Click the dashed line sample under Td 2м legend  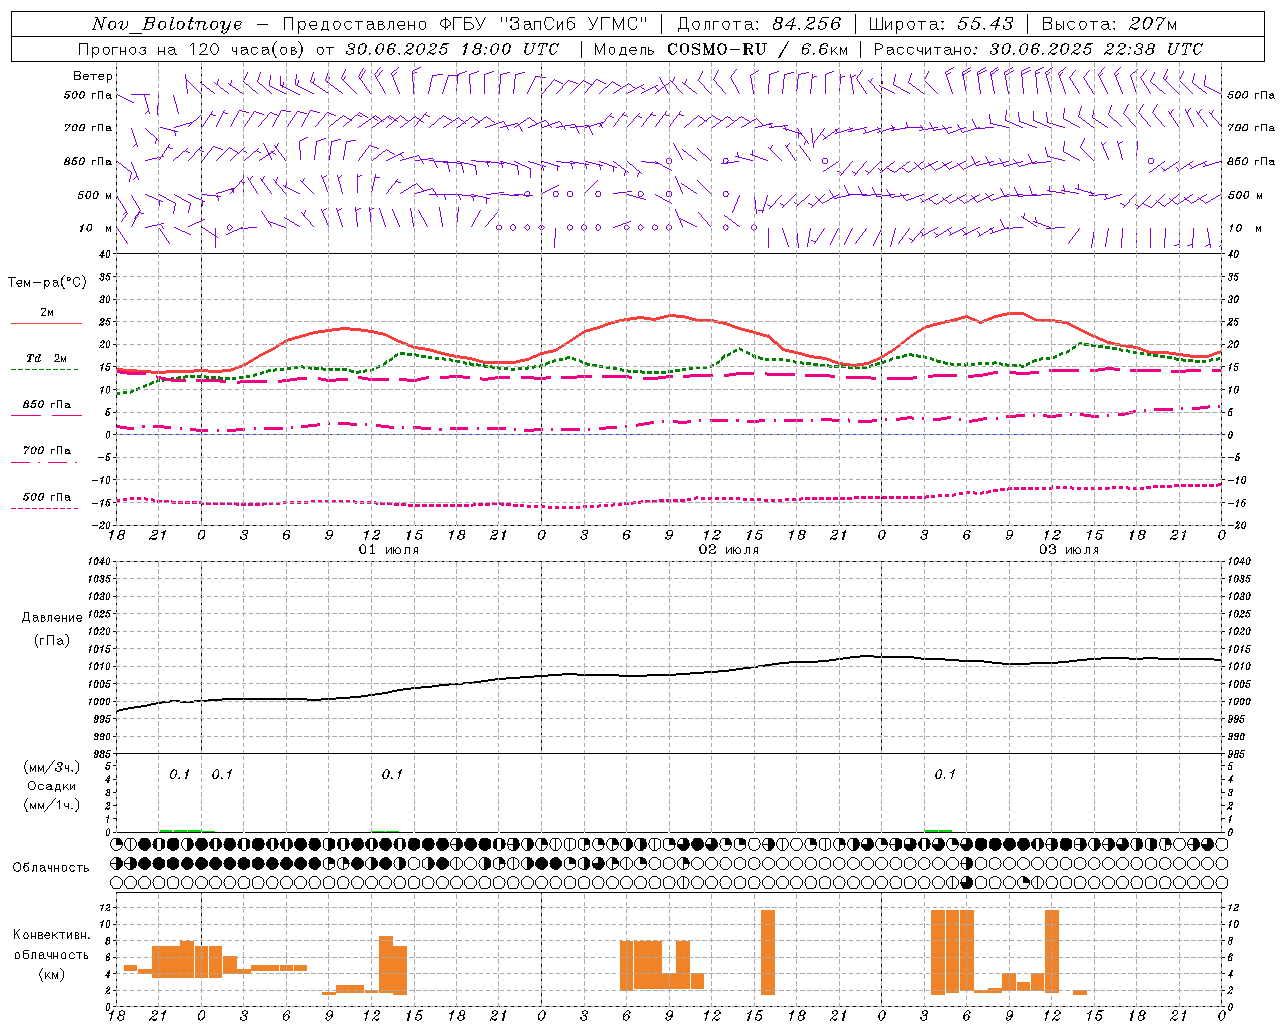pos(44,370)
